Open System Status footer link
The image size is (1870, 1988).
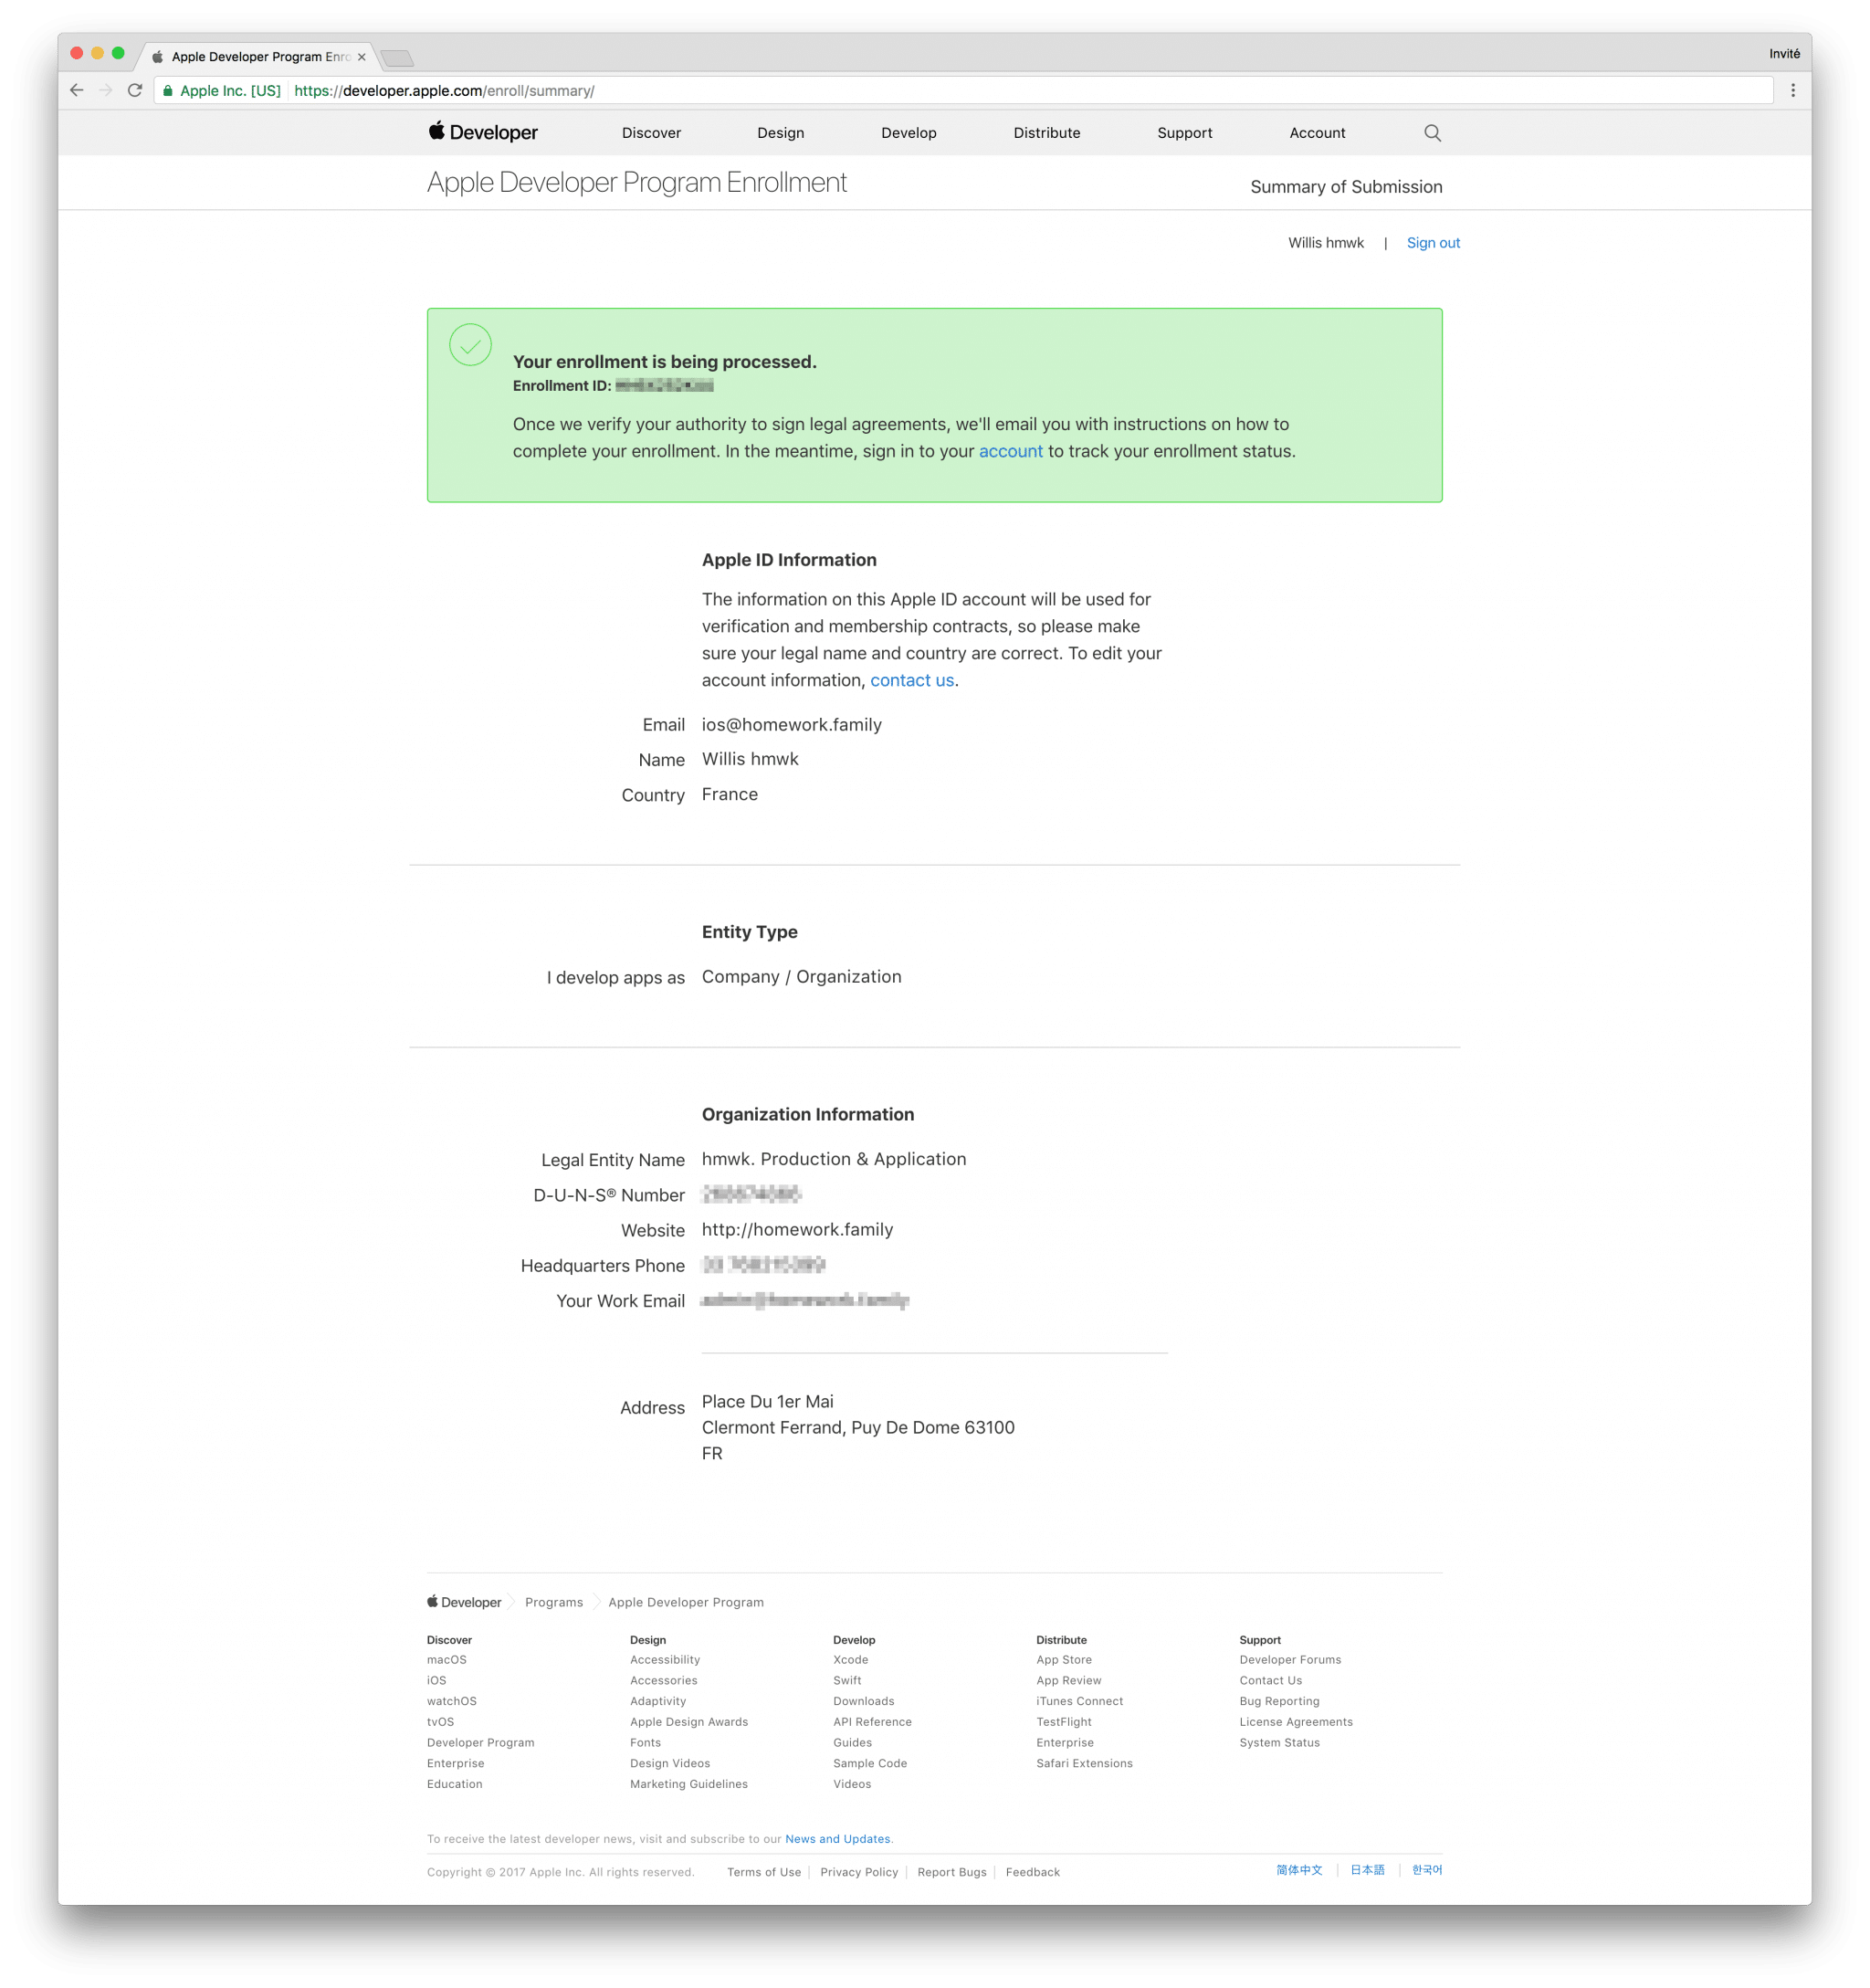click(x=1279, y=1742)
